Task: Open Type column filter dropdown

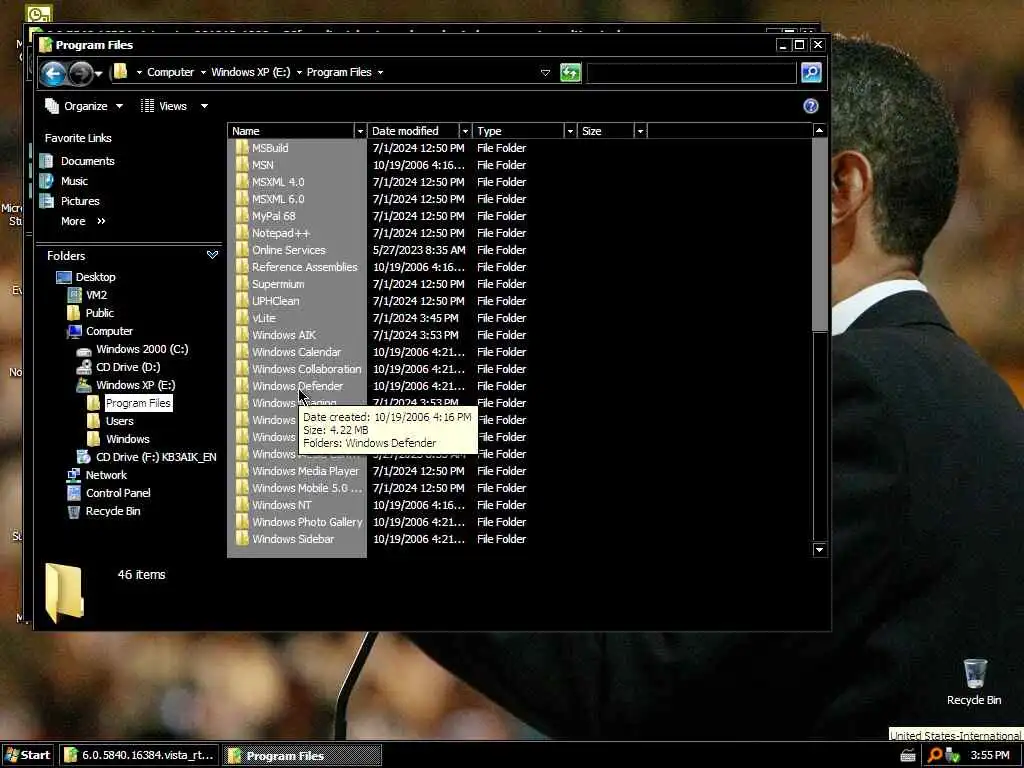Action: pyautogui.click(x=569, y=131)
